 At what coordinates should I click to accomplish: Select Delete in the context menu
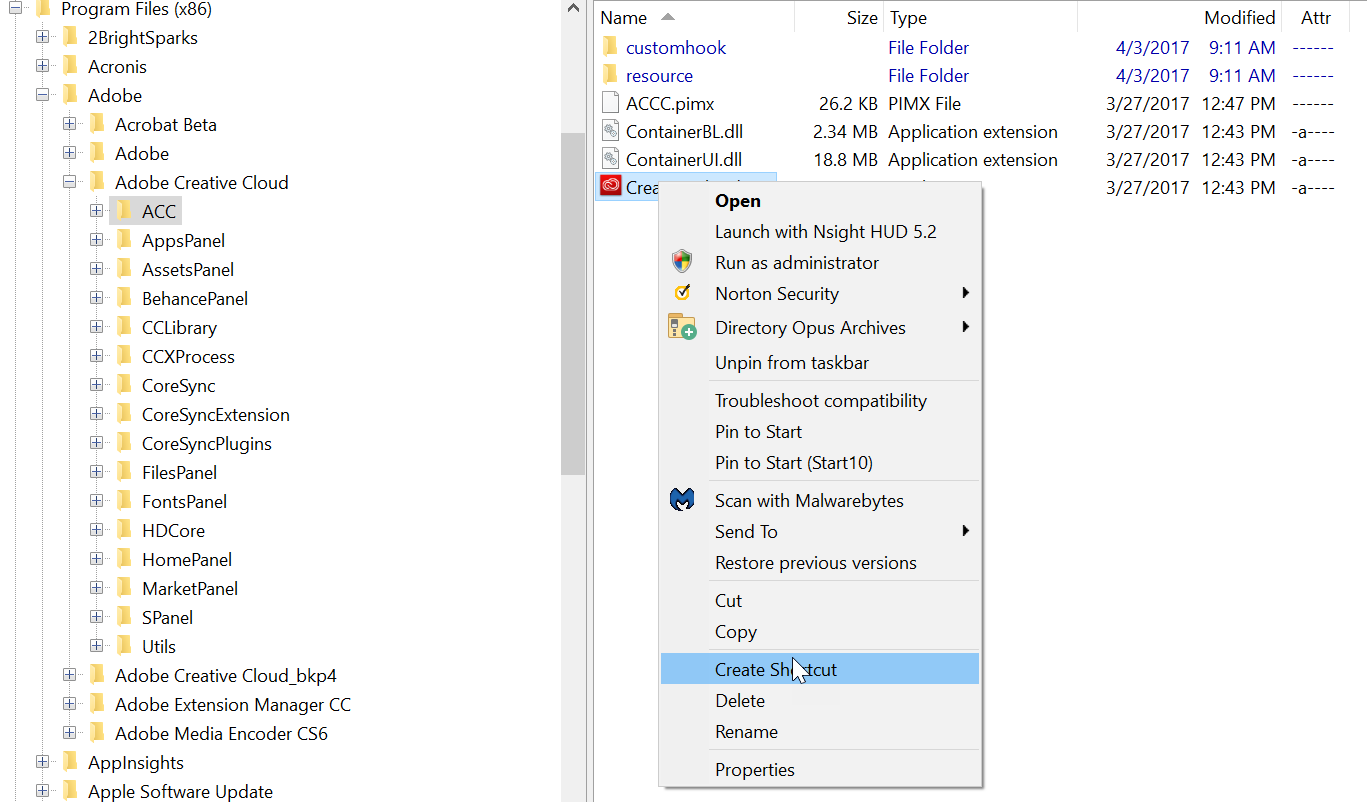tap(740, 701)
